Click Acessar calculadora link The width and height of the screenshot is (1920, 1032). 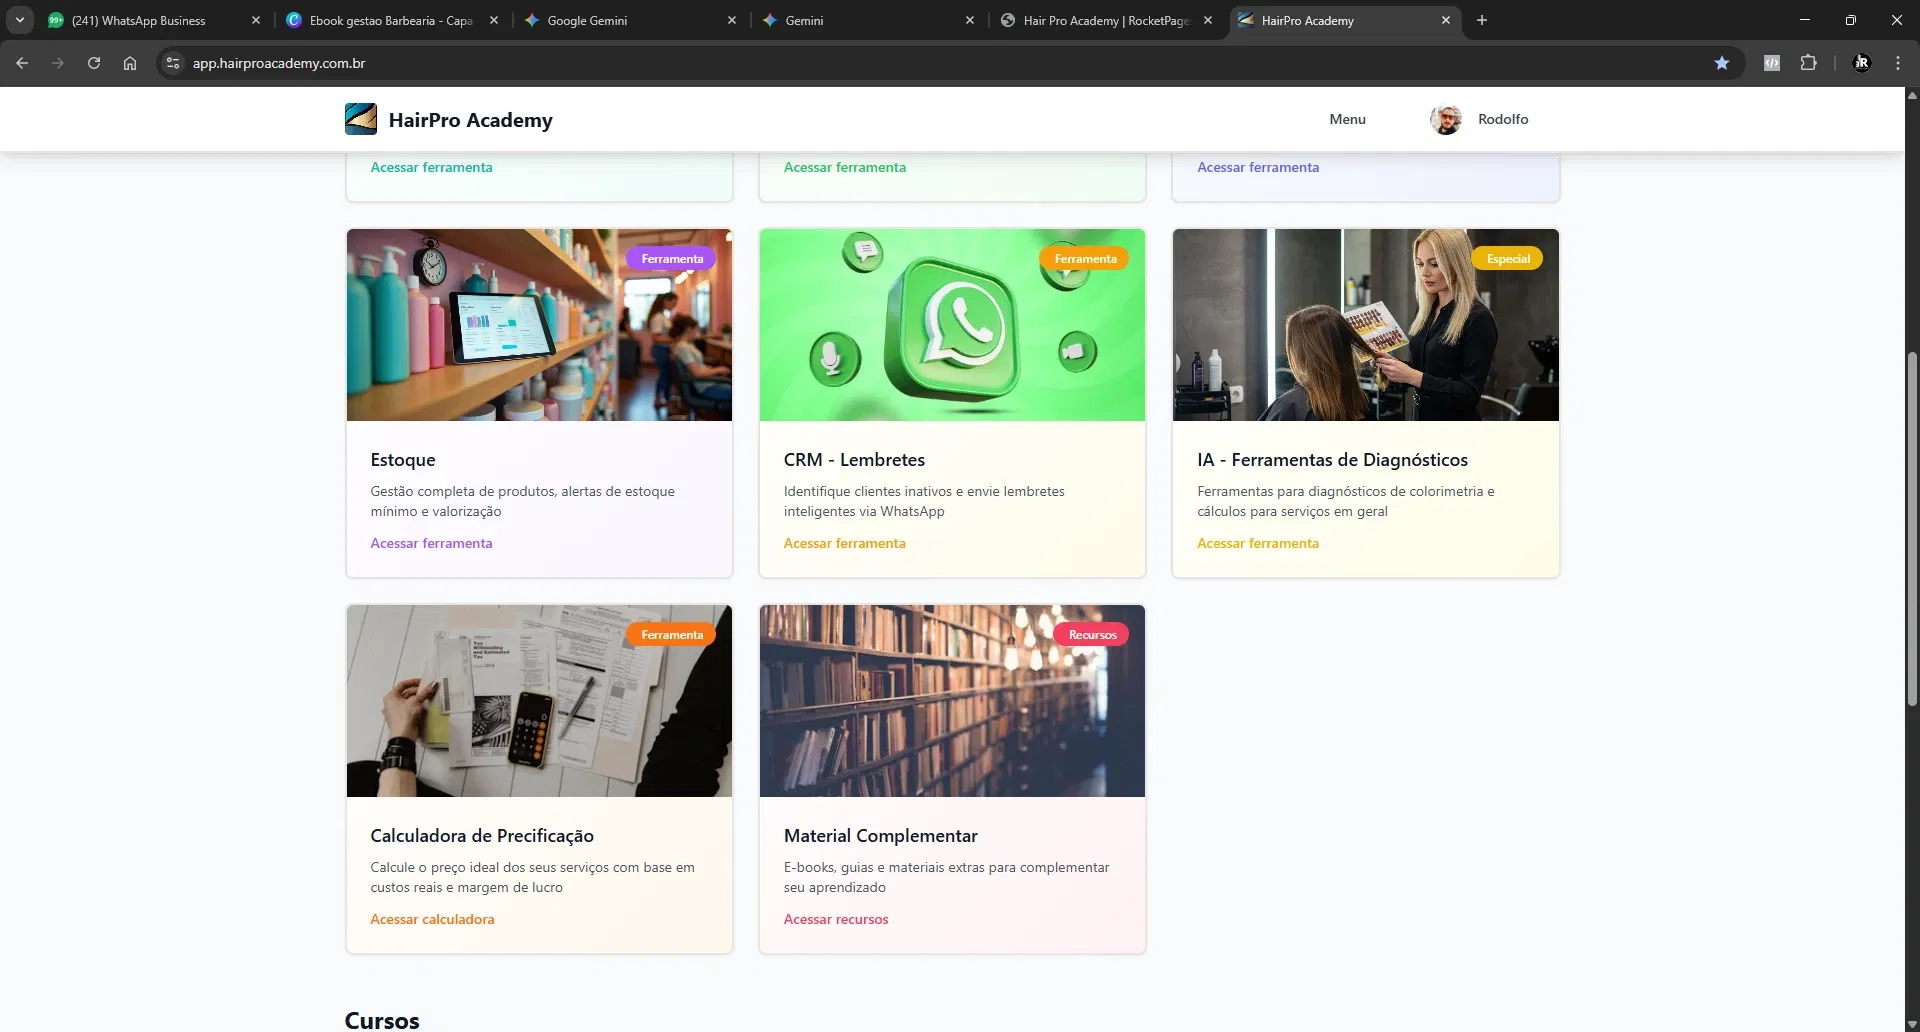pyautogui.click(x=432, y=919)
